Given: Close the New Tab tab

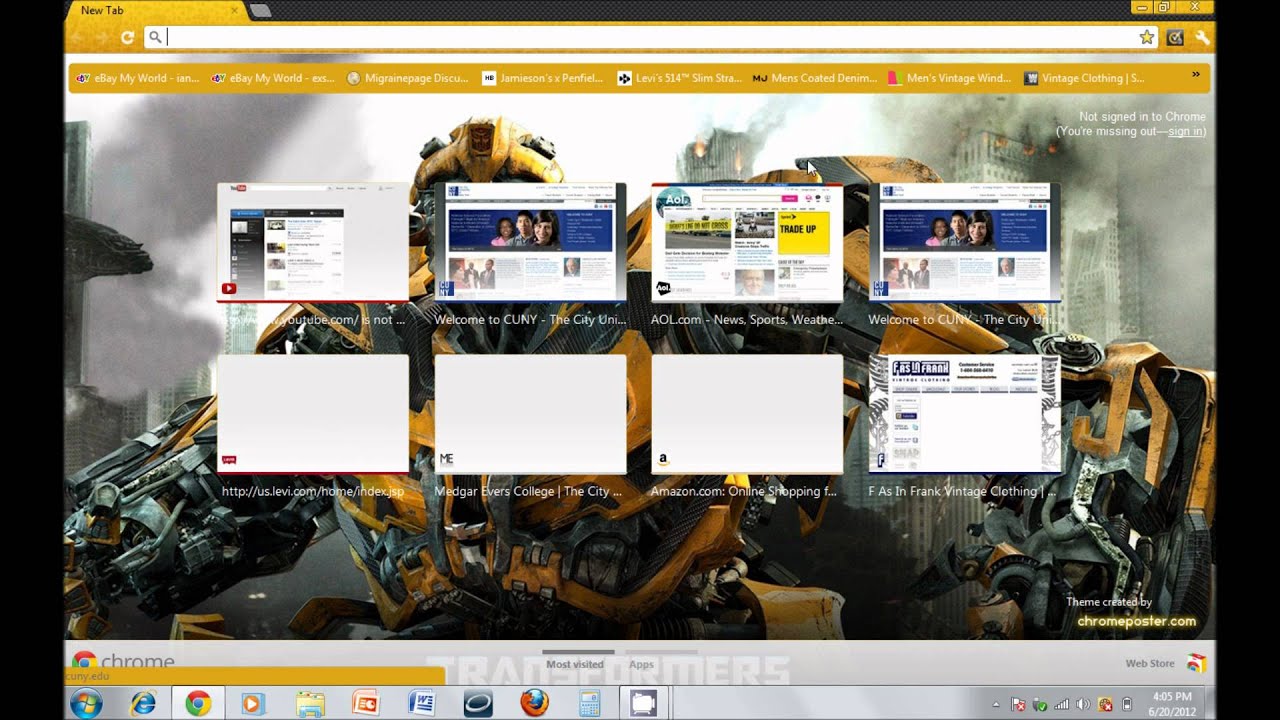Looking at the screenshot, I should coord(235,11).
